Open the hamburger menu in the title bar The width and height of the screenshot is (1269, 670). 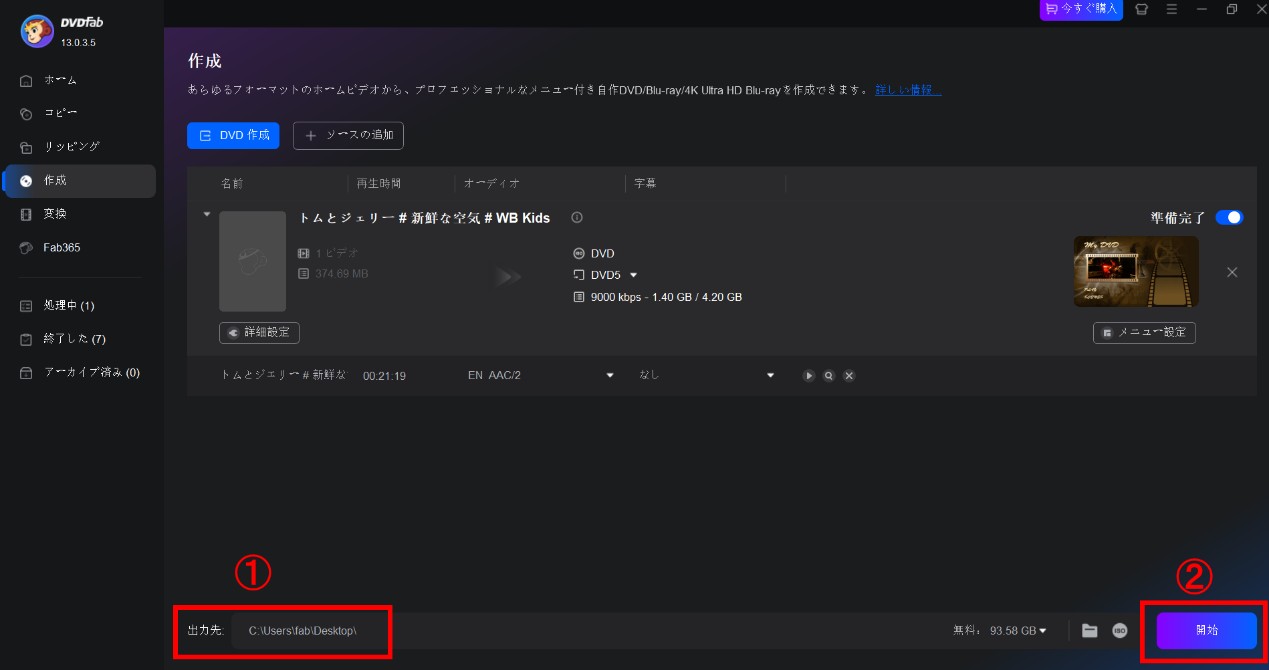coord(1171,9)
